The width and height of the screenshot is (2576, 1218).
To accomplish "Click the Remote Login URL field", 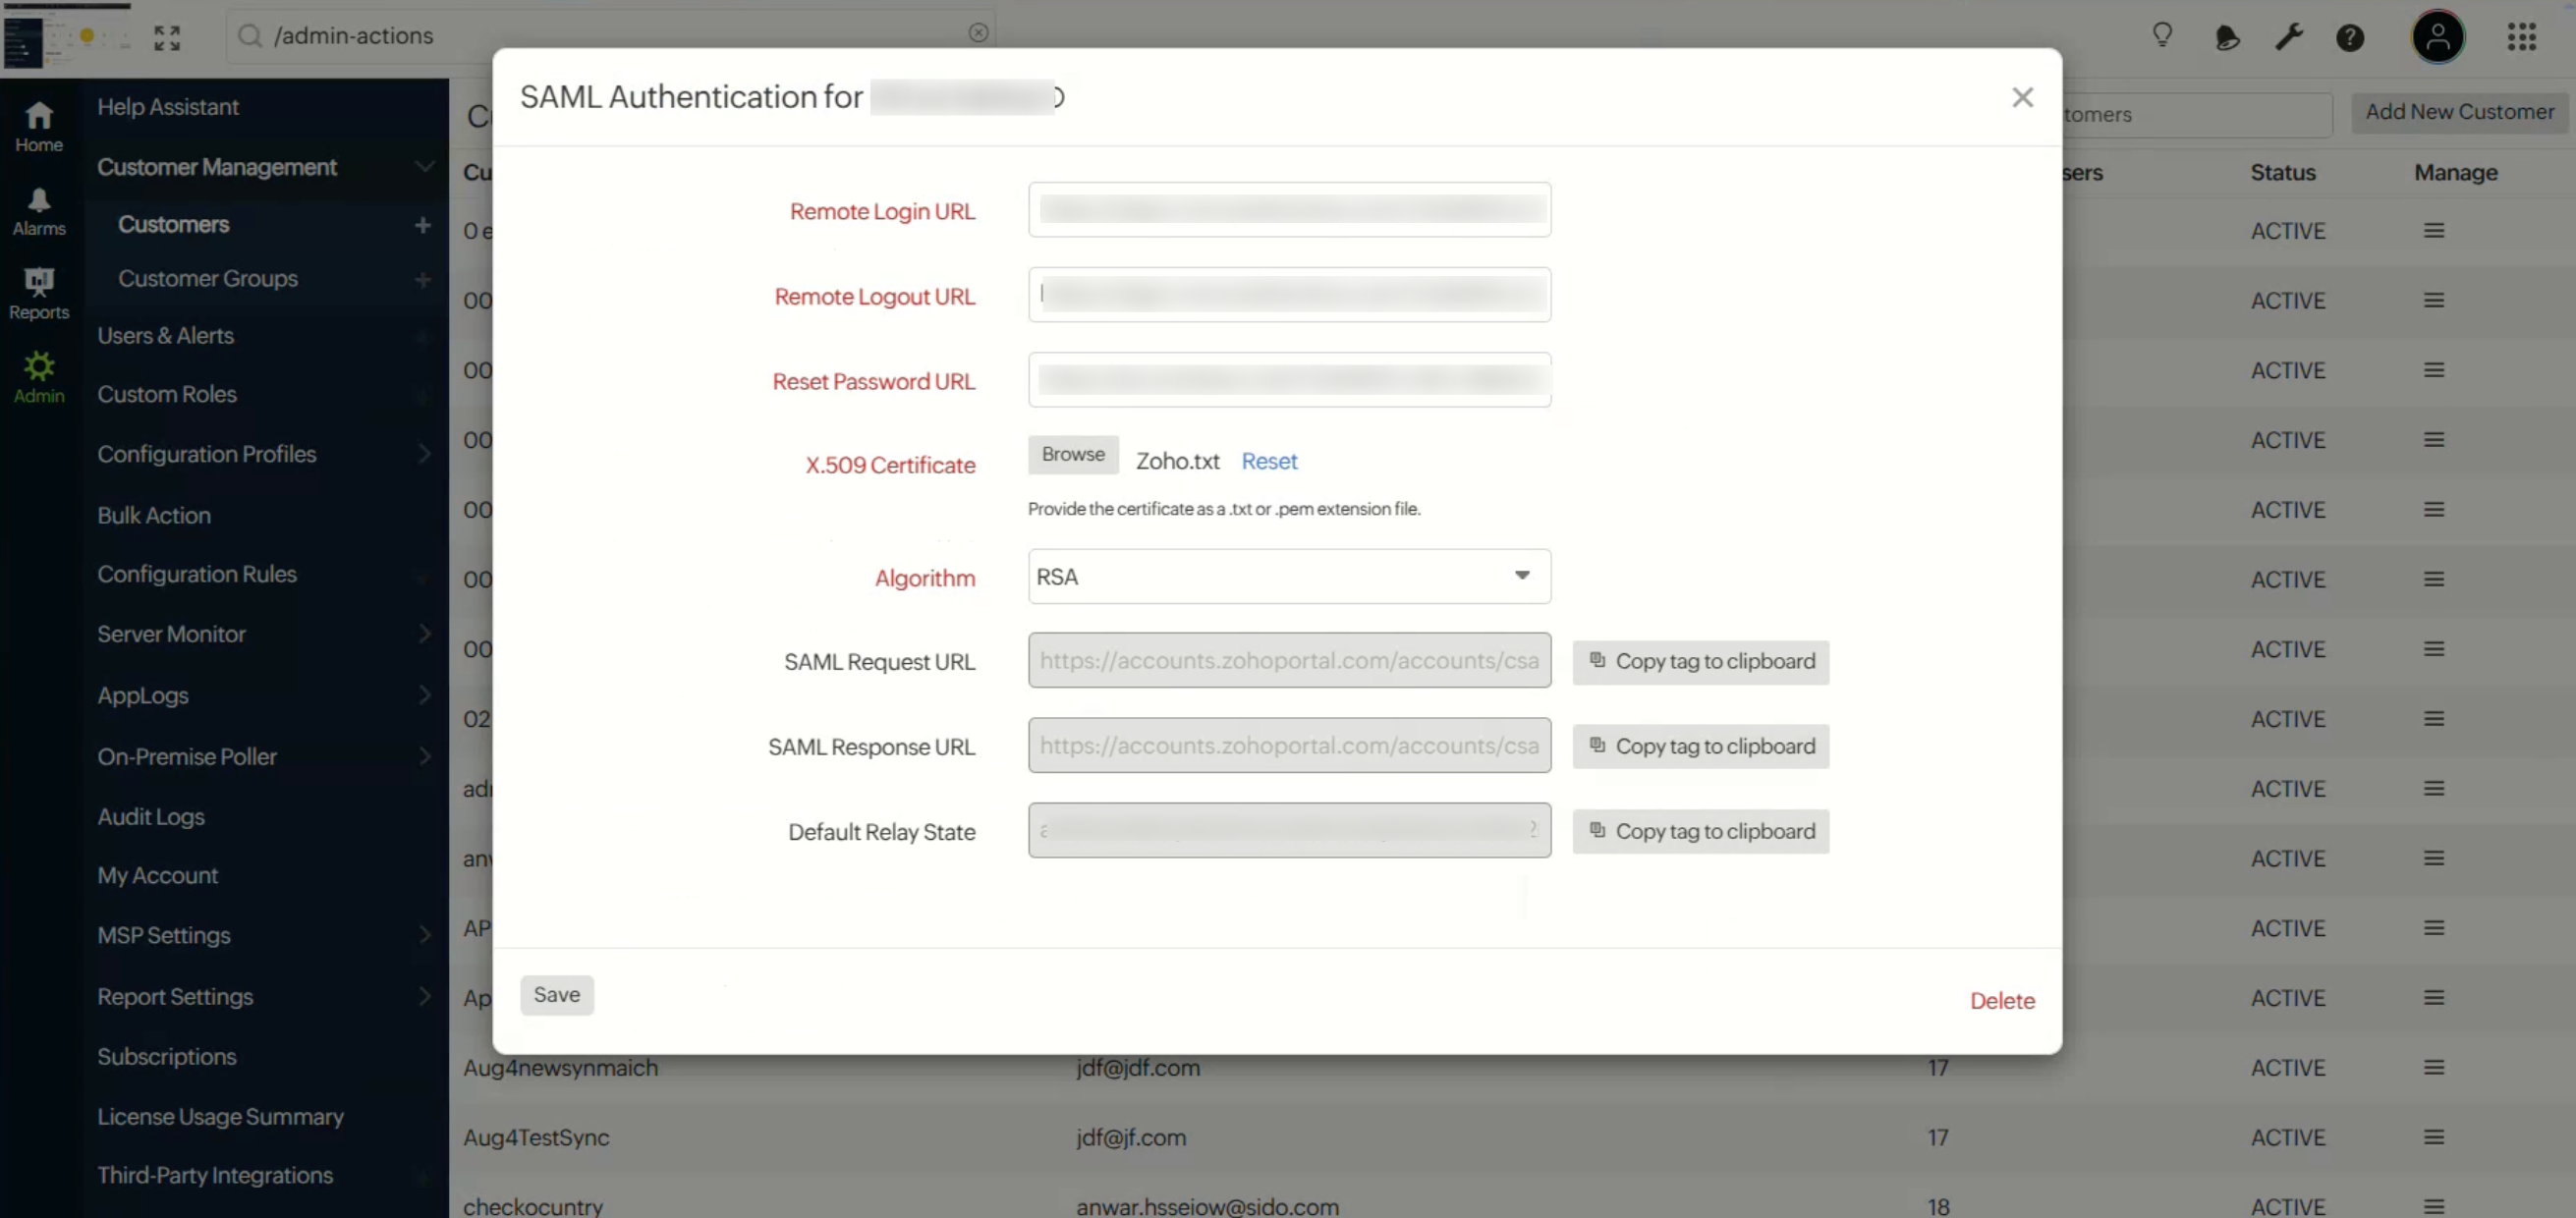I will (x=1288, y=210).
